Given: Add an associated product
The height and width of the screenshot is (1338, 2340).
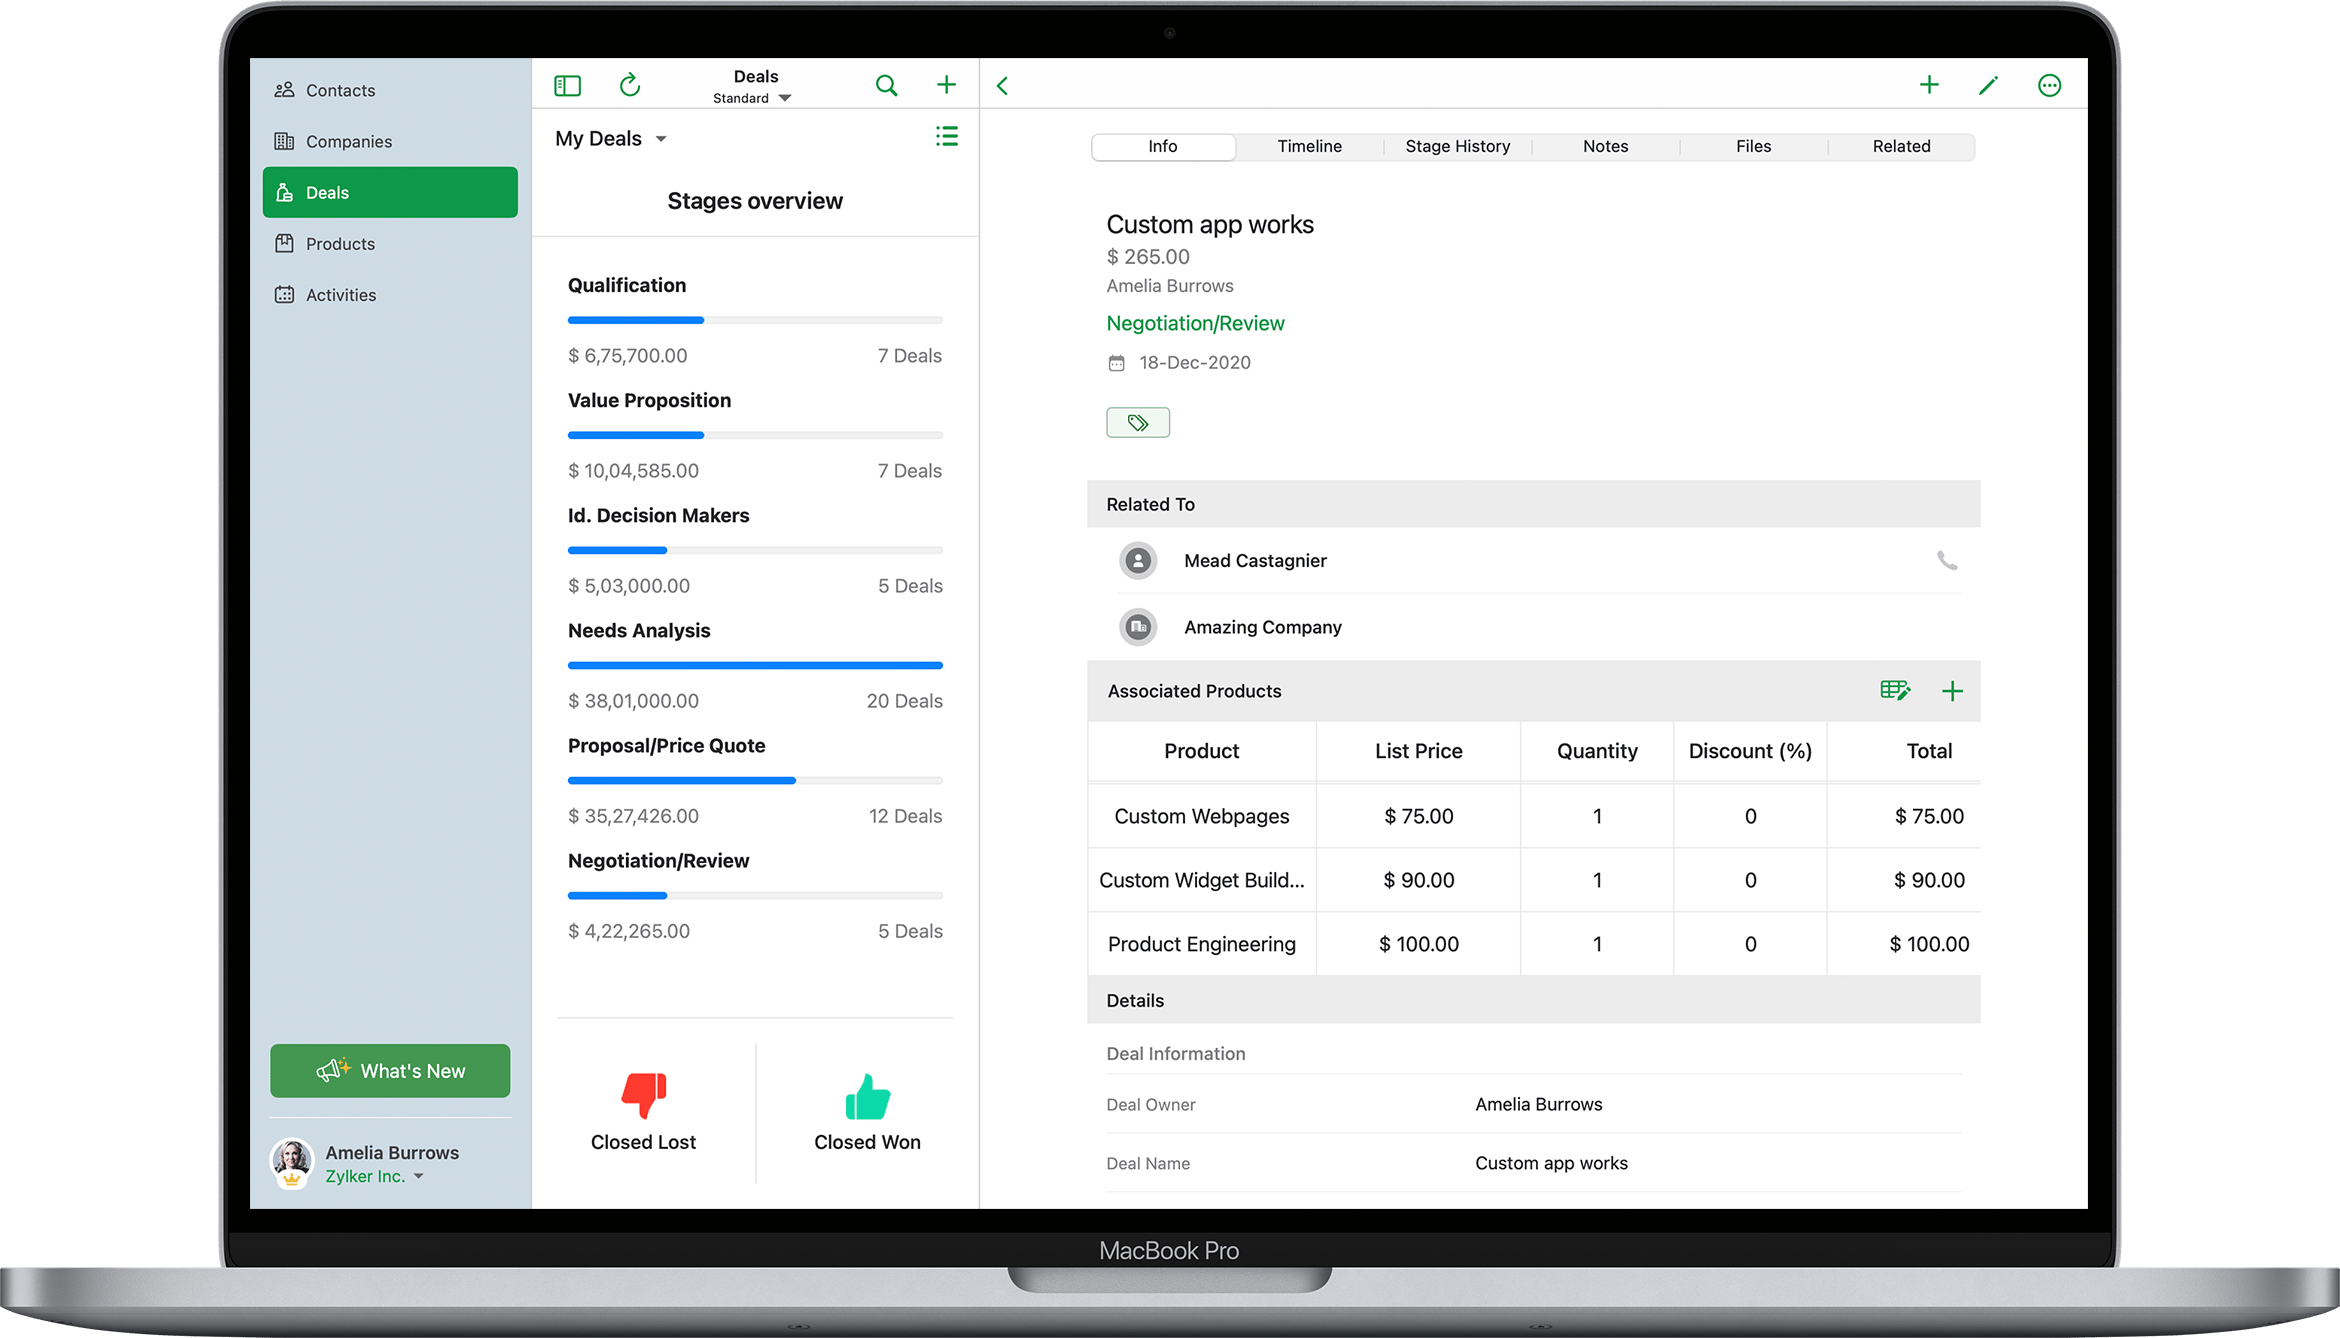Looking at the screenshot, I should pyautogui.click(x=1952, y=691).
